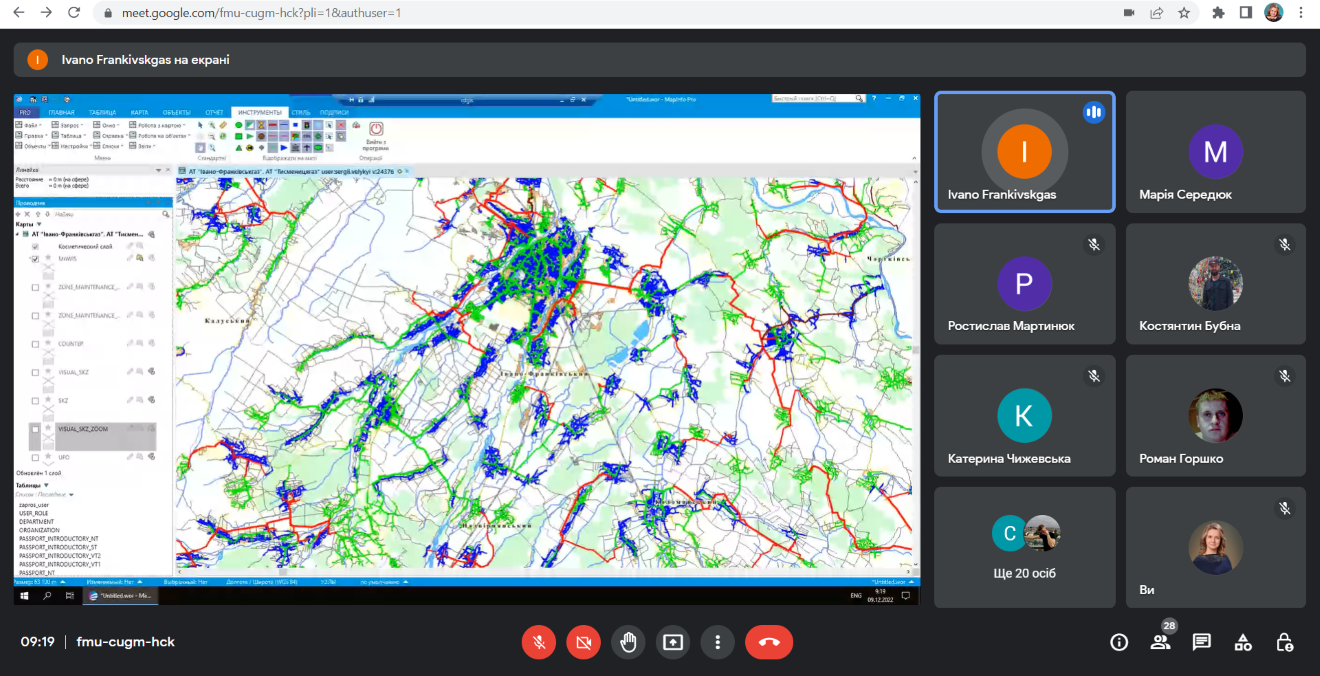Open the chat panel
Image resolution: width=1320 pixels, height=676 pixels.
[1201, 642]
